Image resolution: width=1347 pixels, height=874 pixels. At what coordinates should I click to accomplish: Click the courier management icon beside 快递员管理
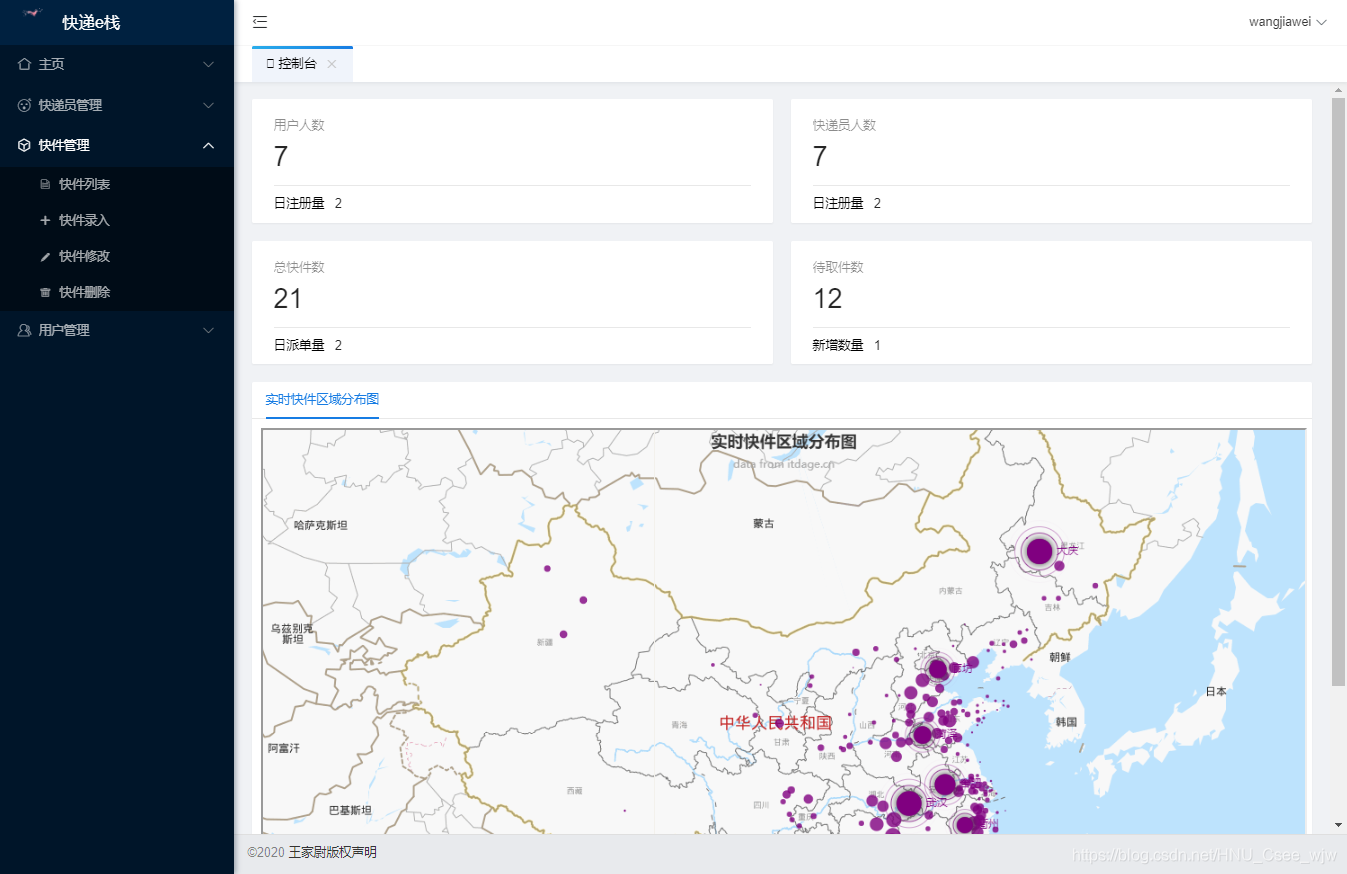click(25, 105)
